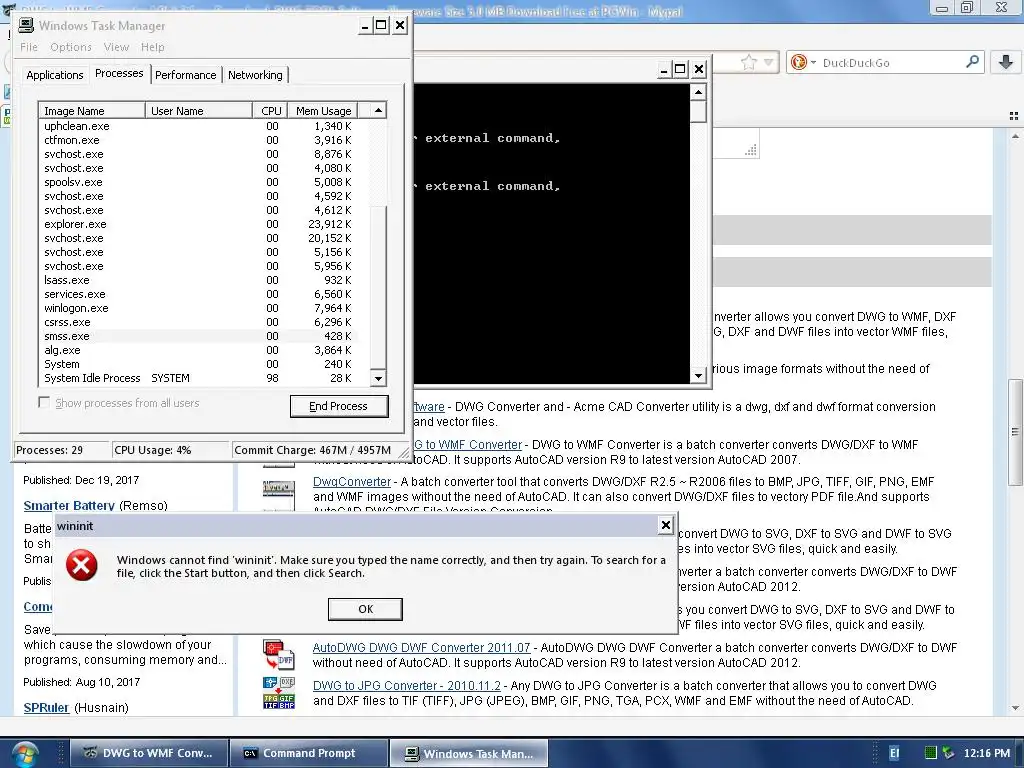Open the SPRuler link
The width and height of the screenshot is (1024, 768).
click(x=46, y=707)
